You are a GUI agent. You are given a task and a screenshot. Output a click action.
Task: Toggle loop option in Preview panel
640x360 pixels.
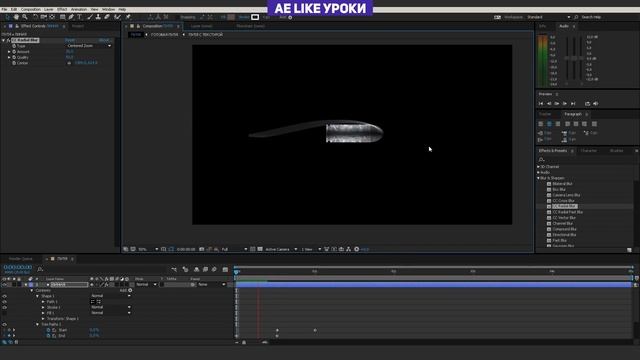pos(587,104)
